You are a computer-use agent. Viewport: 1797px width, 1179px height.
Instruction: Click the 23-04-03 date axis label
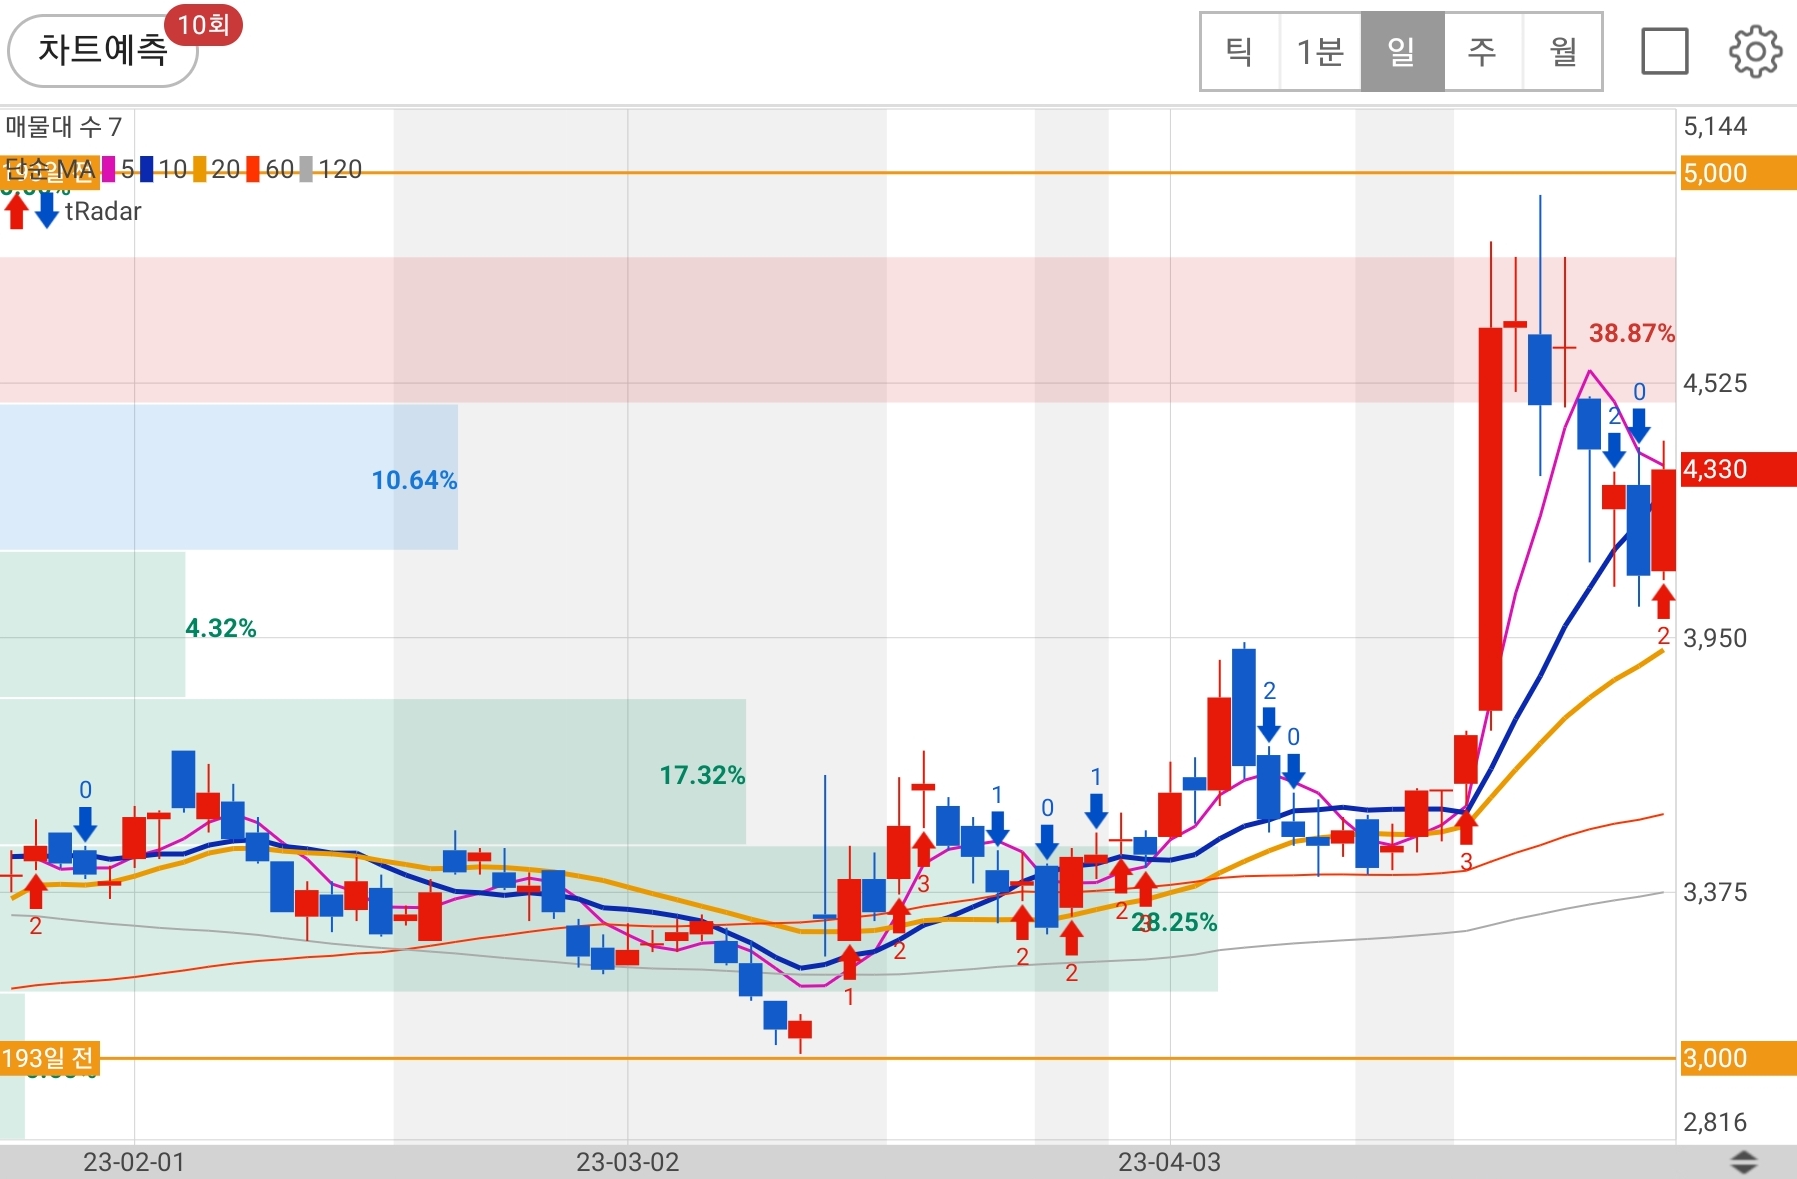[1169, 1162]
